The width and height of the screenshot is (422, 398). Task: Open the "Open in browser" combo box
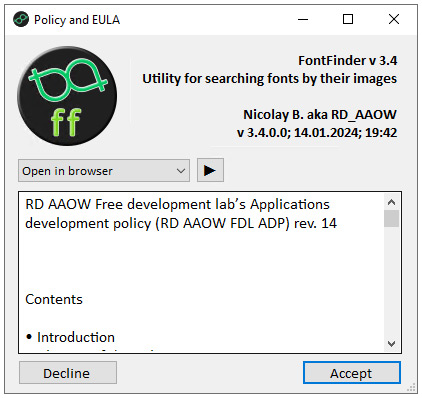pyautogui.click(x=104, y=171)
